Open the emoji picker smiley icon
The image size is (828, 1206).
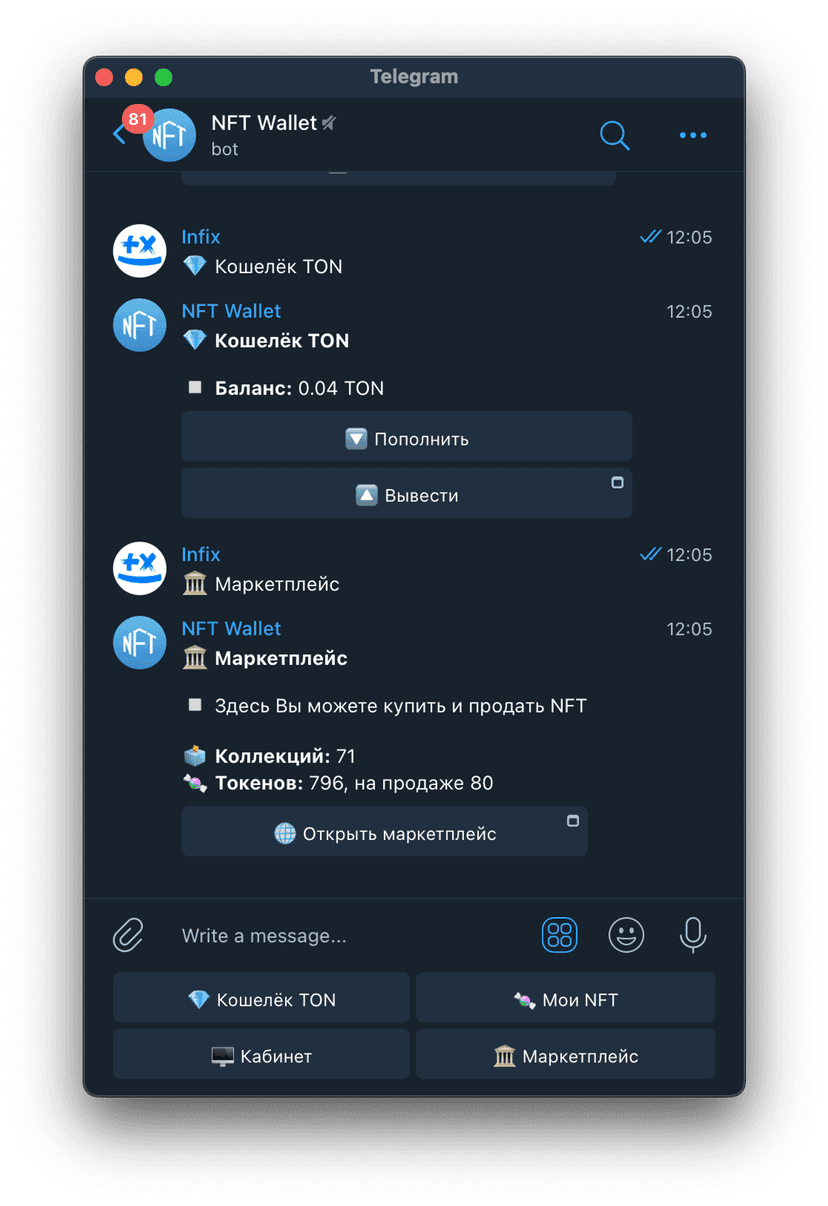626,936
